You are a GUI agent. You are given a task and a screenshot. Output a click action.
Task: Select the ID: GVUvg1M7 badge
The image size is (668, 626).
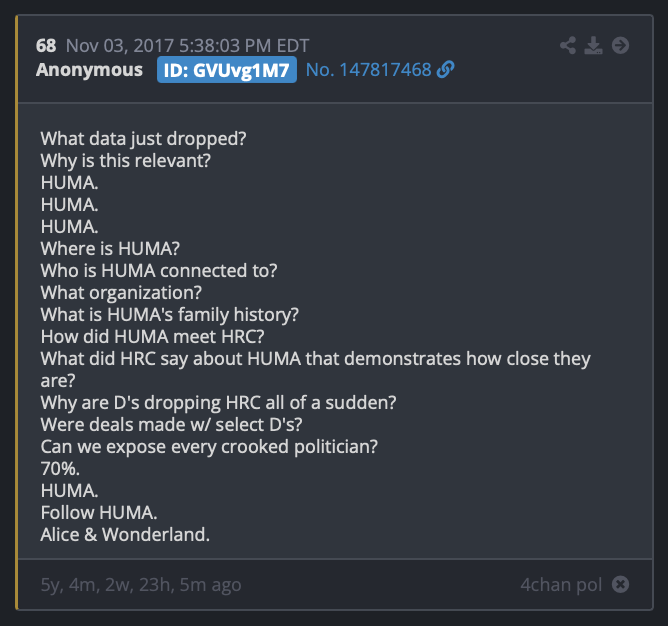(227, 70)
